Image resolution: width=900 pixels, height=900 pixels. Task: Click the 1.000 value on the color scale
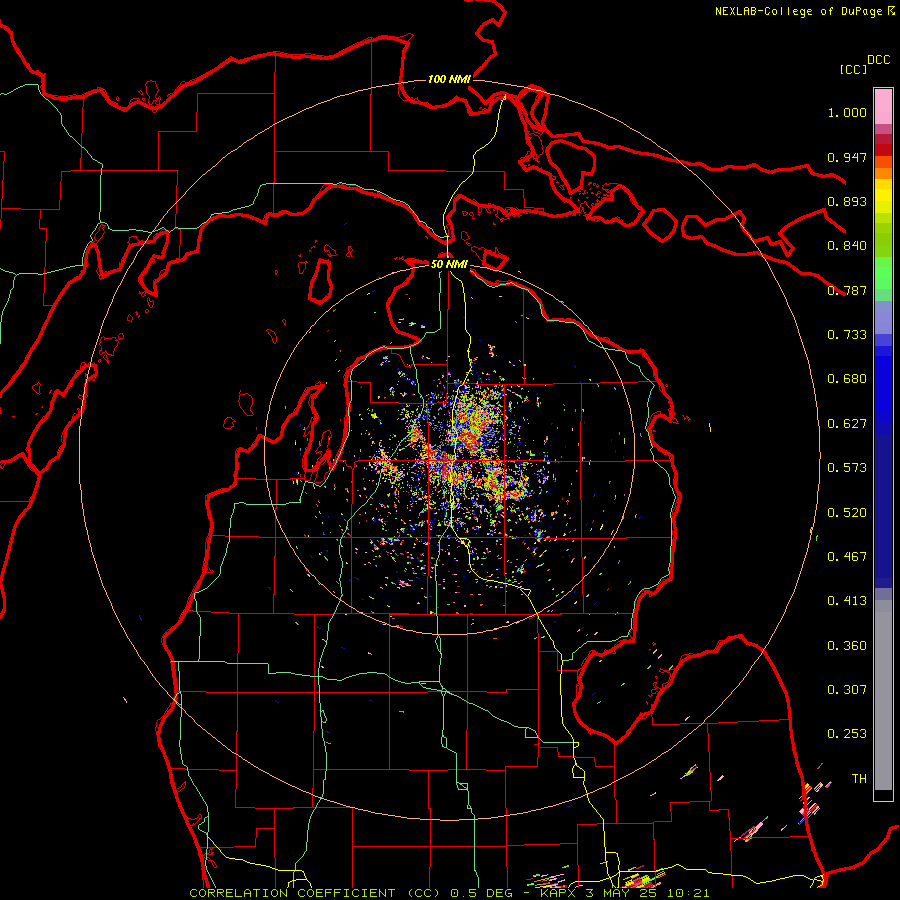[x=847, y=112]
